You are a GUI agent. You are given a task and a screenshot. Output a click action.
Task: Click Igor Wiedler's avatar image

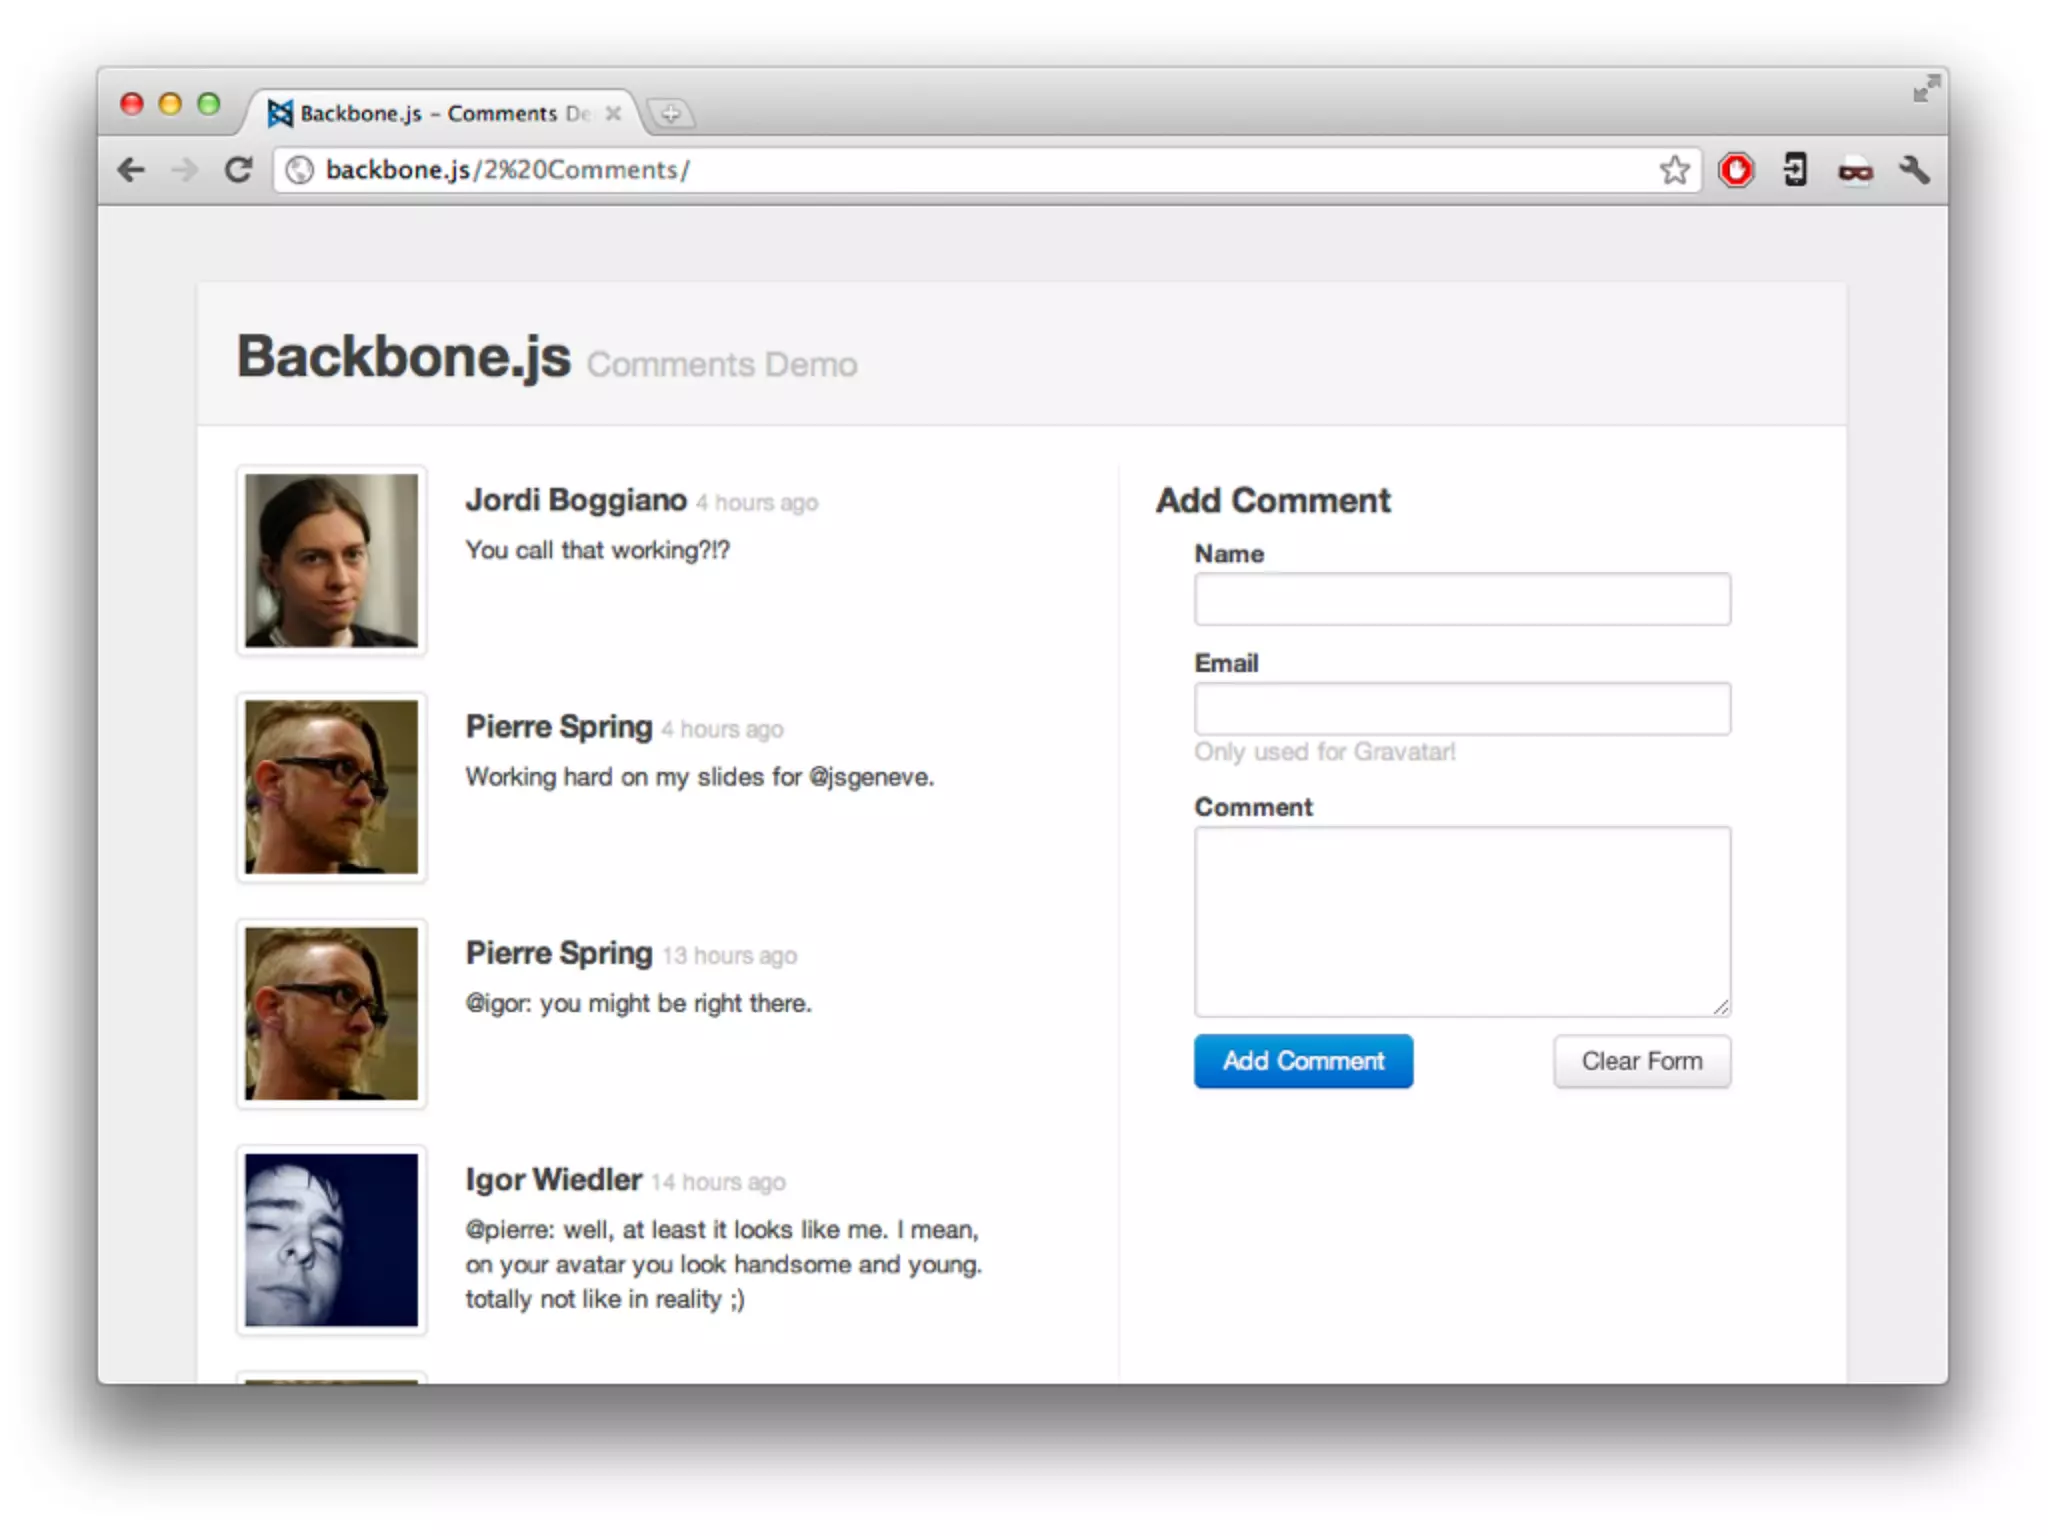click(x=331, y=1240)
